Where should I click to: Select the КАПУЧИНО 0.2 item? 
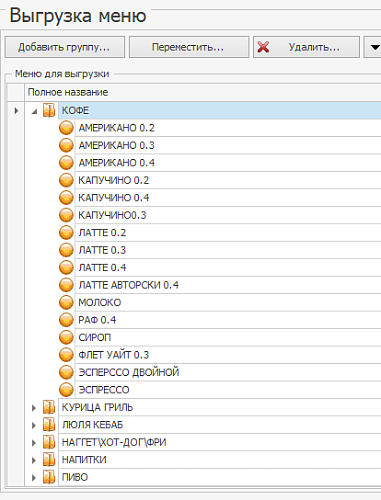click(228, 180)
